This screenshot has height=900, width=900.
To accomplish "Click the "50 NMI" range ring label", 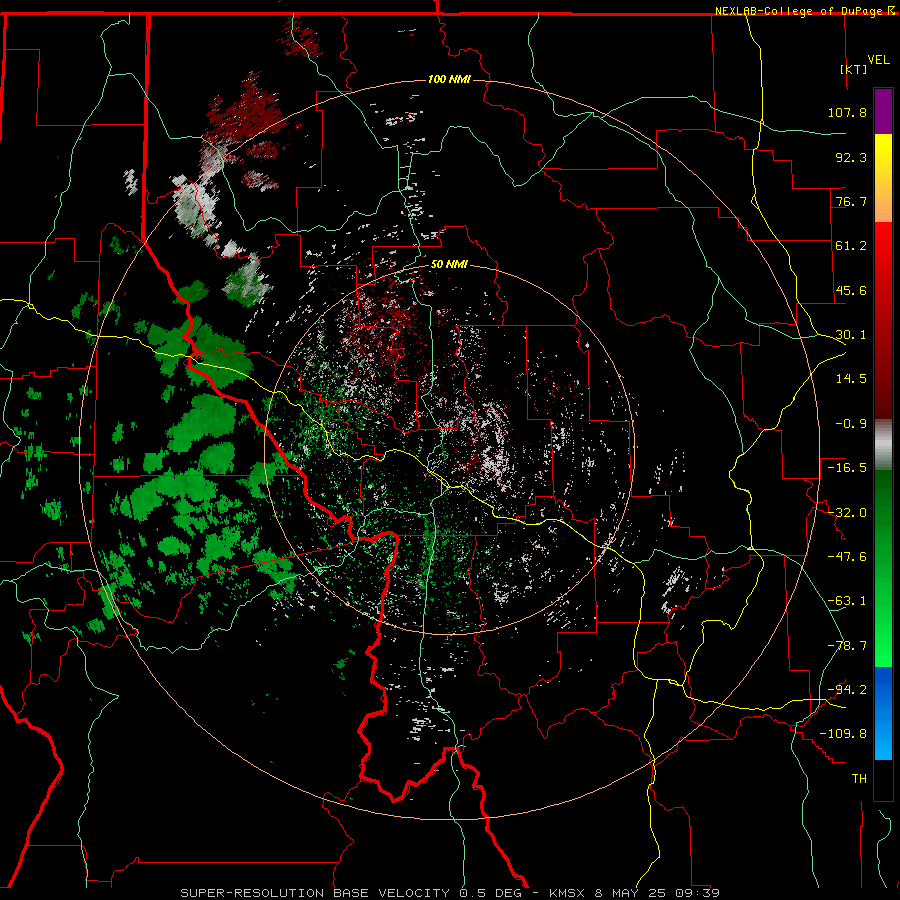I will coord(449,264).
